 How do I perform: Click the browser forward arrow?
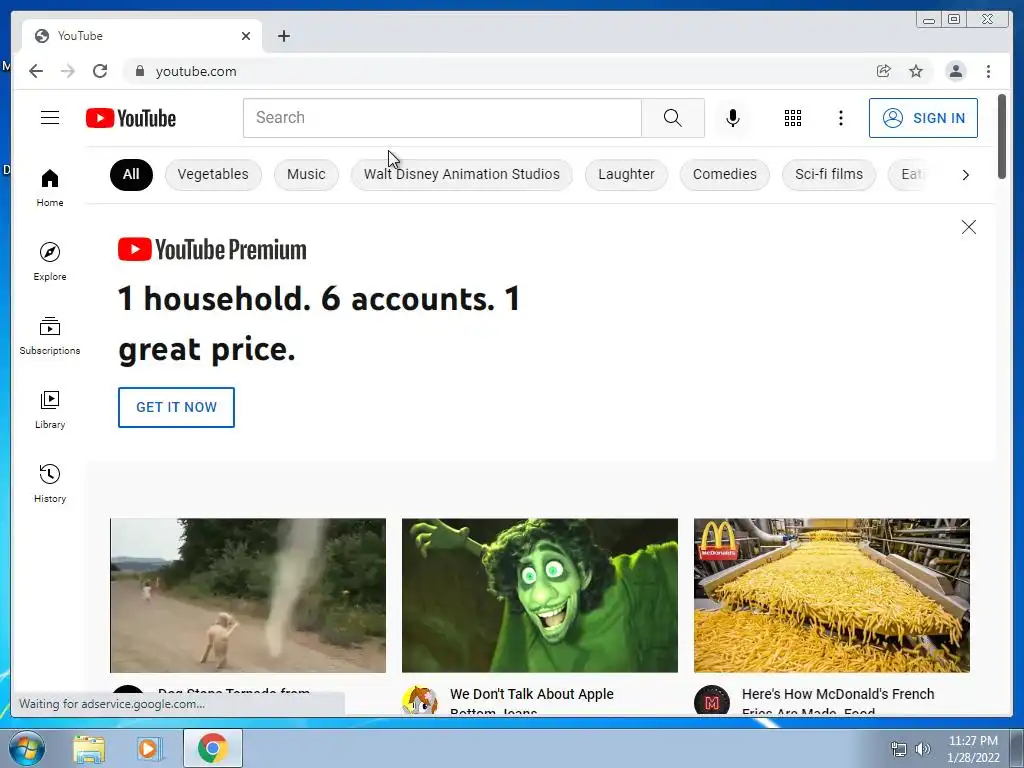pyautogui.click(x=68, y=71)
